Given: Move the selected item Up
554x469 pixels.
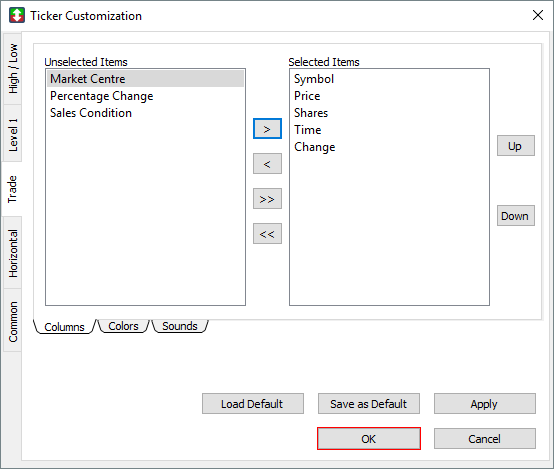Looking at the screenshot, I should coord(515,146).
